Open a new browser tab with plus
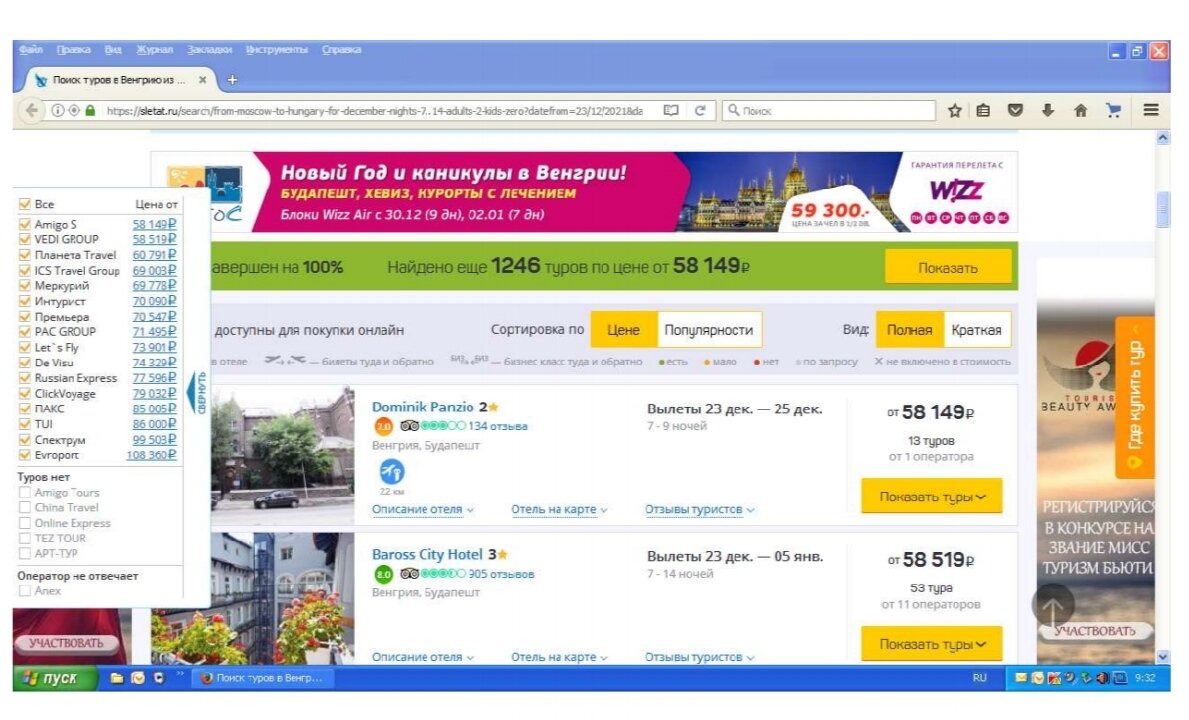 click(x=232, y=80)
